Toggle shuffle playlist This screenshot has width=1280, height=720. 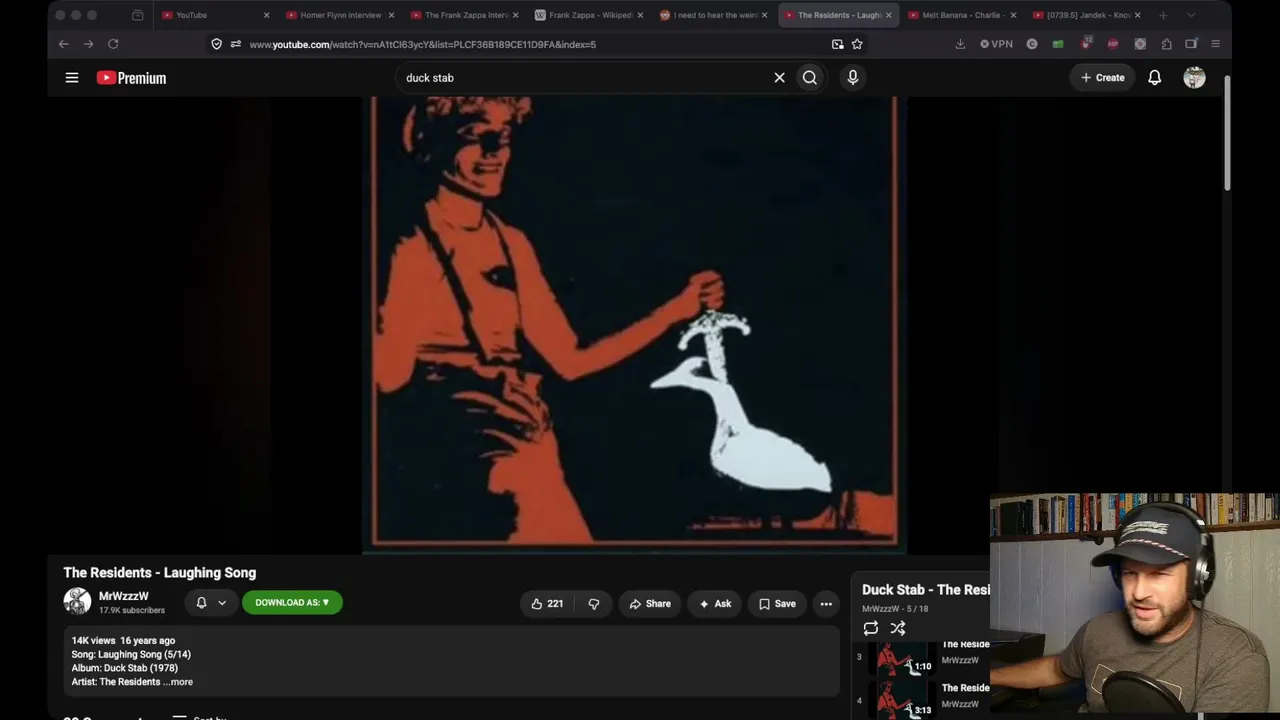coord(898,628)
